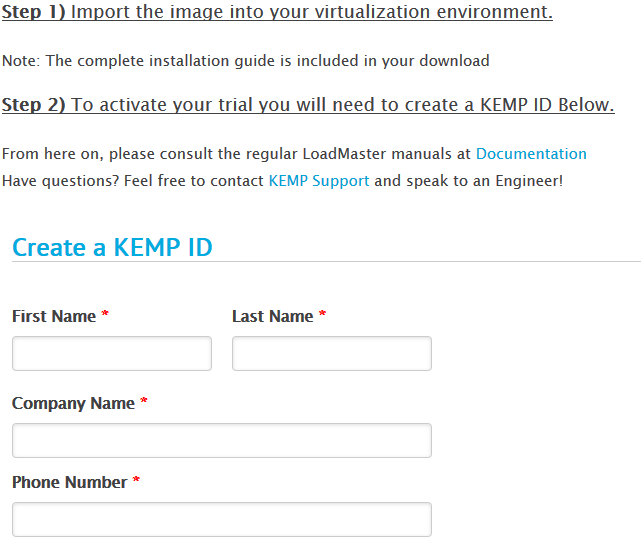Click the red asterisk beside Phone Number

coord(136,480)
